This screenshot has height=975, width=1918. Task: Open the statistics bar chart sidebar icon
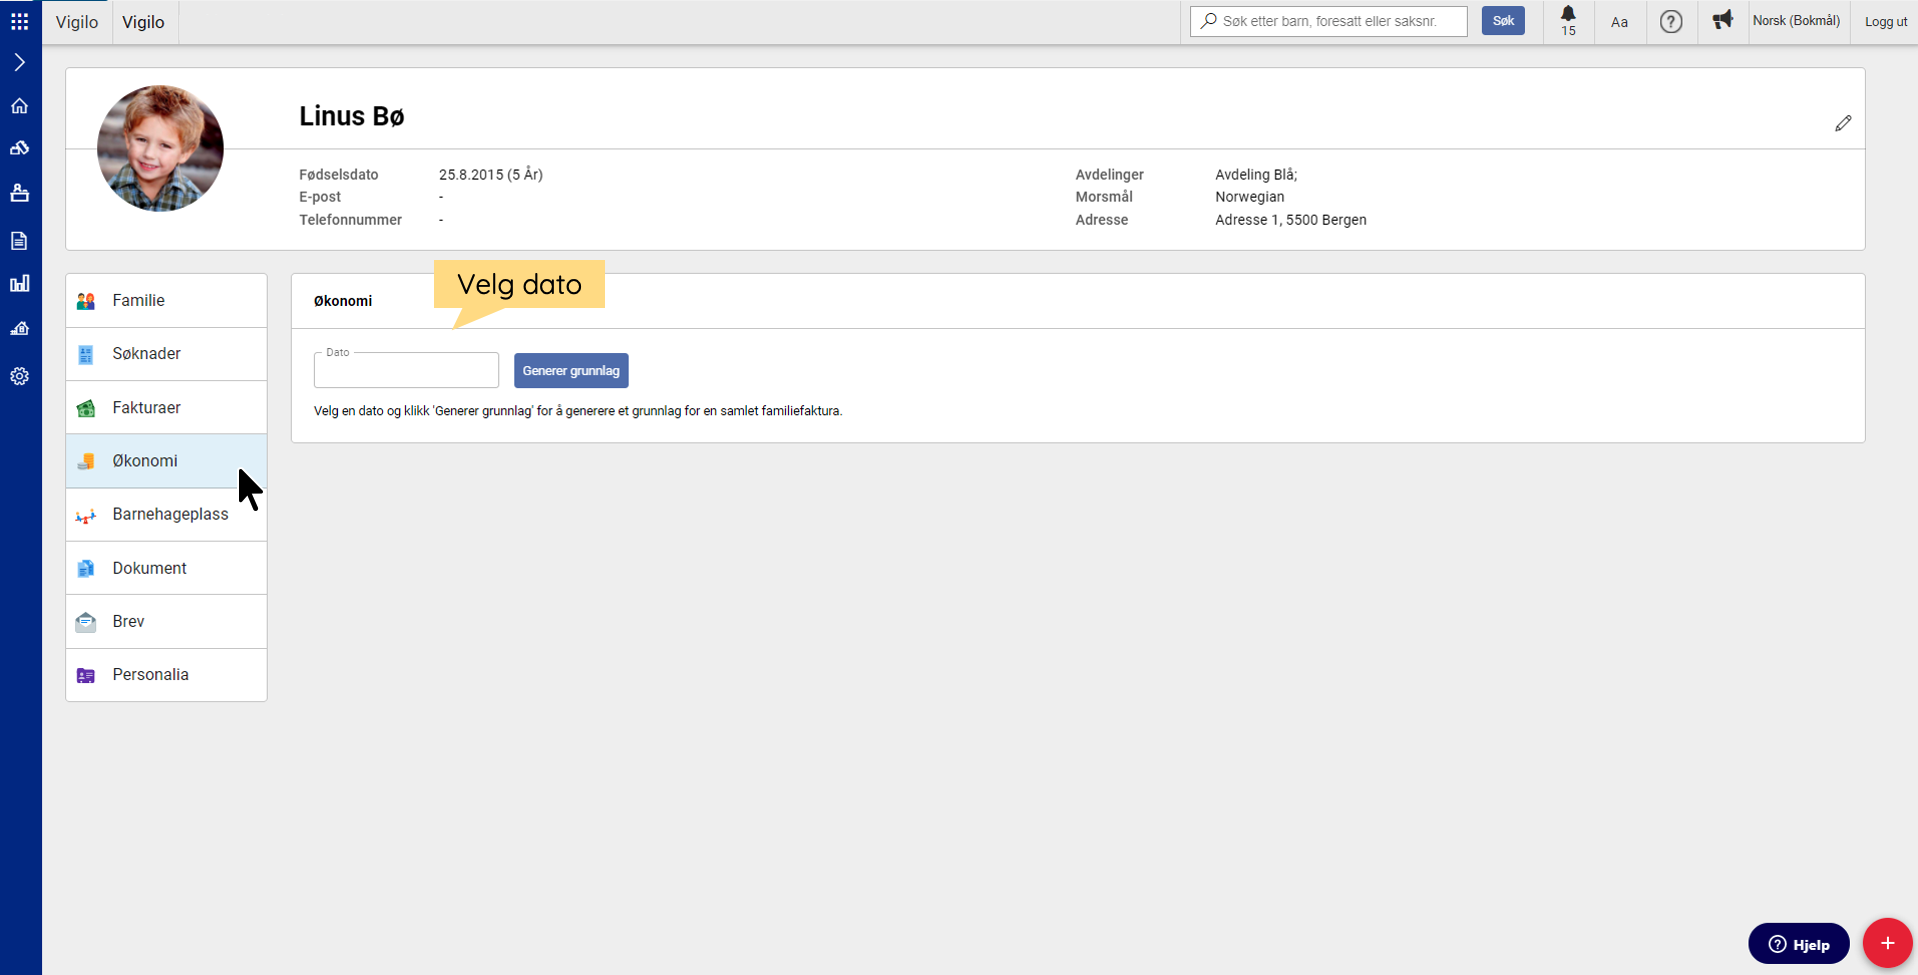[20, 284]
